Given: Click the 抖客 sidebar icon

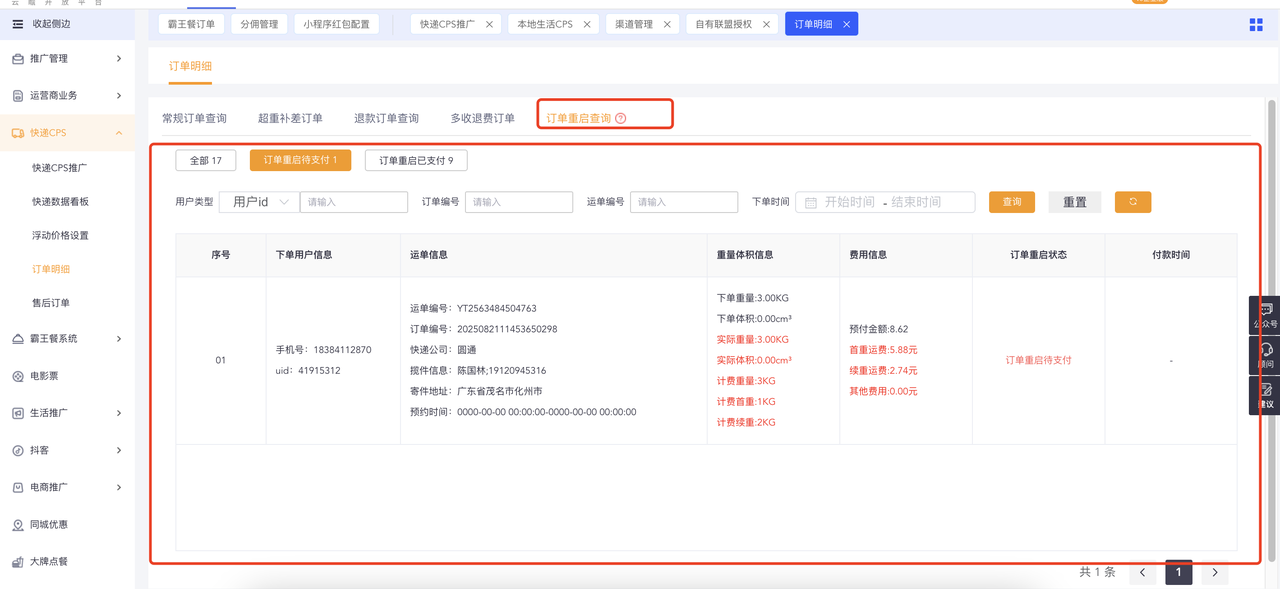Looking at the screenshot, I should [17, 451].
